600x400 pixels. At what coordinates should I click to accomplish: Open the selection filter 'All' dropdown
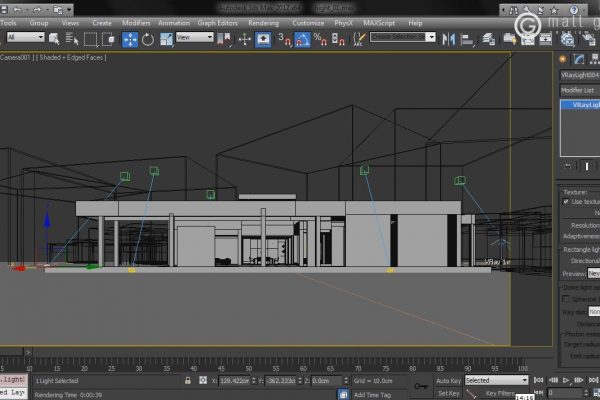tap(25, 37)
